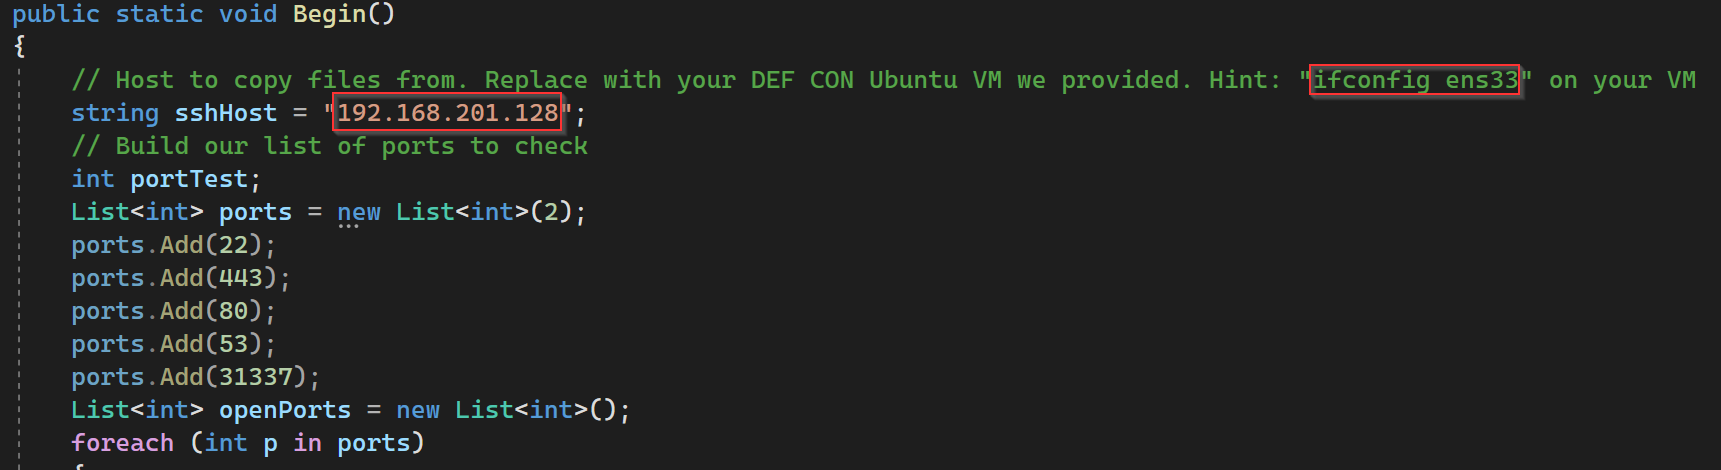Click the port number 31337
Image resolution: width=1721 pixels, height=470 pixels.
point(255,377)
